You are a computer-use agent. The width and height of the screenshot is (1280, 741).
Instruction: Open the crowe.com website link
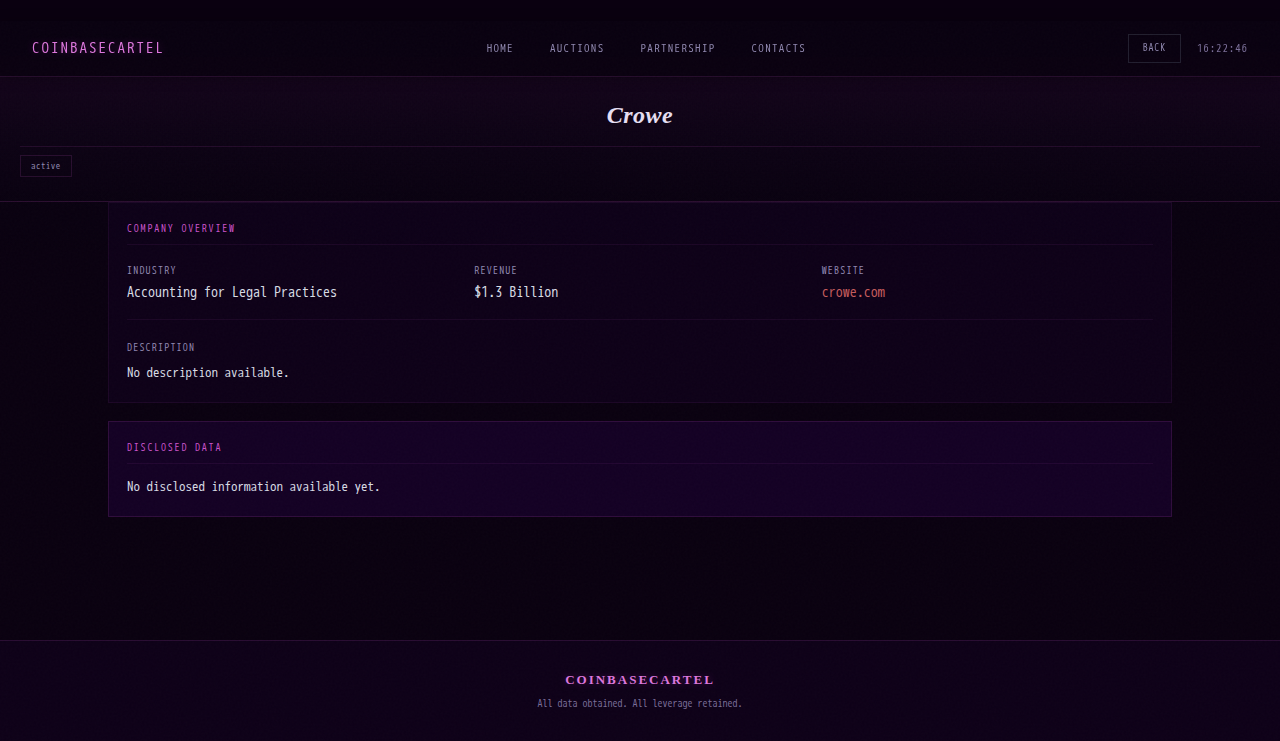853,292
